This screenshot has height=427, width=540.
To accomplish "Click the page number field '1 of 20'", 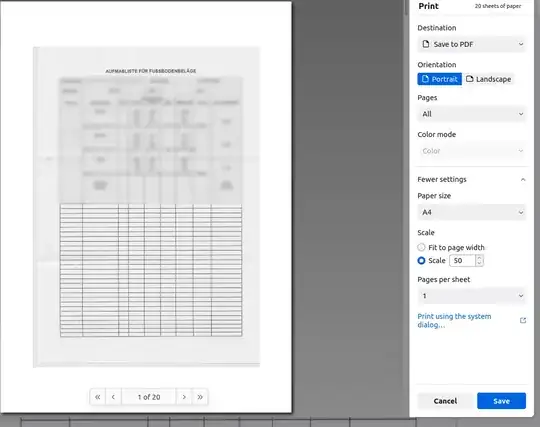I will (x=149, y=397).
